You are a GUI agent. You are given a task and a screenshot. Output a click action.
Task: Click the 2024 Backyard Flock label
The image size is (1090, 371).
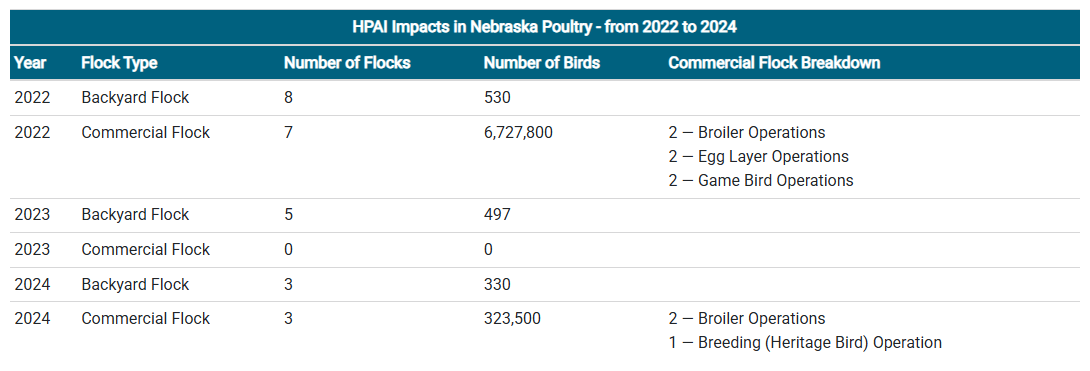coord(135,285)
